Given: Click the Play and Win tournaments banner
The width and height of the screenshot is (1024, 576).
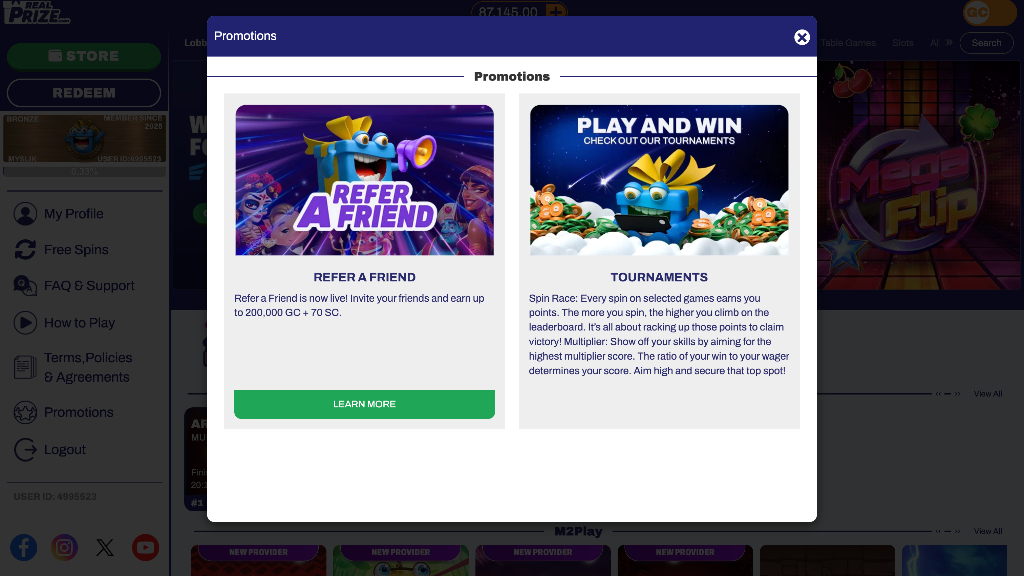Looking at the screenshot, I should click(x=659, y=180).
